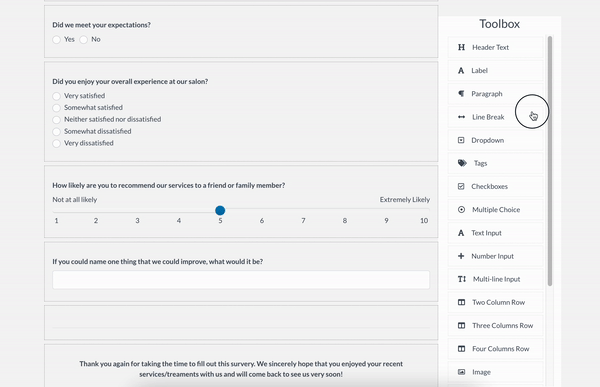Add a Paragraph element from Toolbox
The width and height of the screenshot is (600, 387).
point(496,94)
